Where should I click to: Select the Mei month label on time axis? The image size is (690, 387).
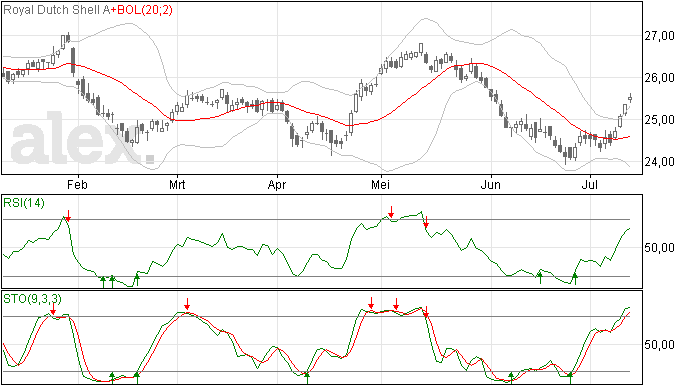point(381,184)
